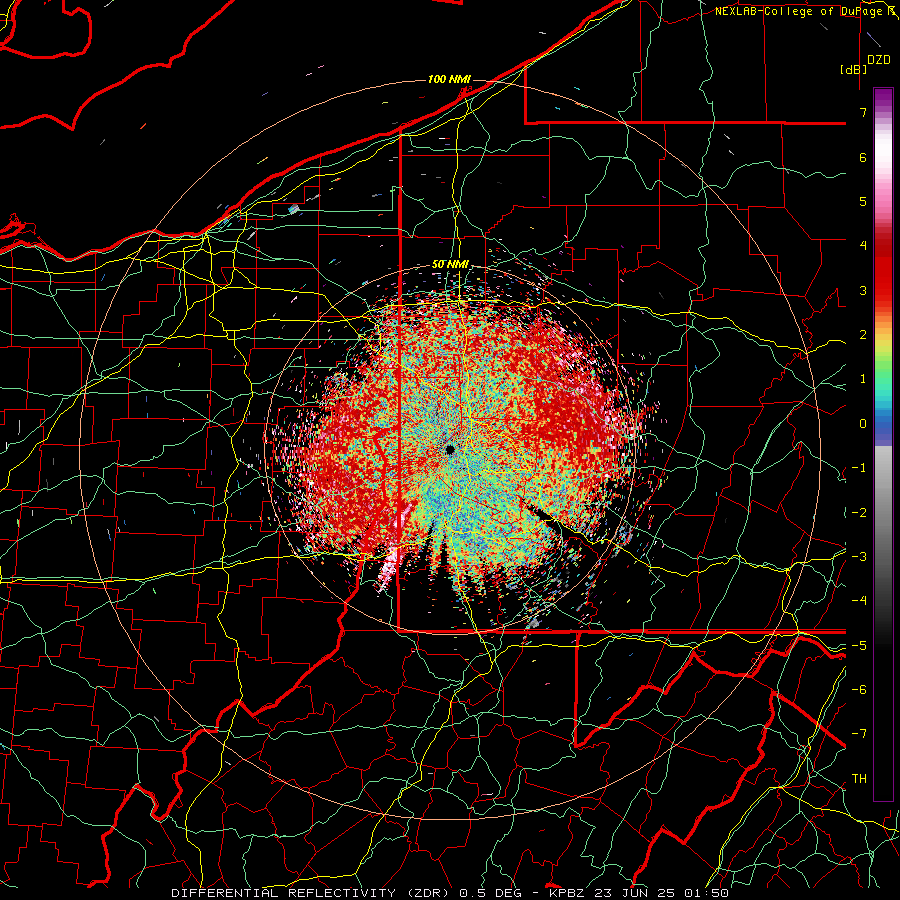Click the 0 dB value on color scale
This screenshot has width=900, height=900.
[x=863, y=424]
